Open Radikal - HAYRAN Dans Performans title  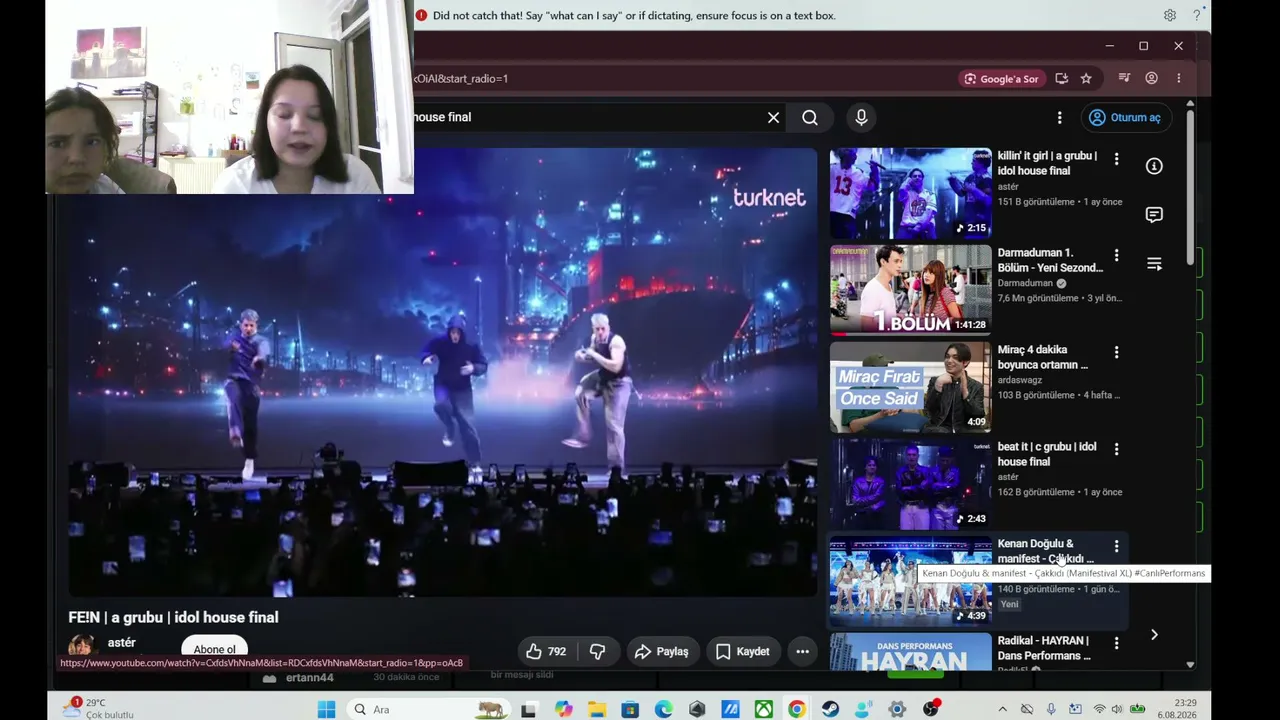coord(1044,648)
